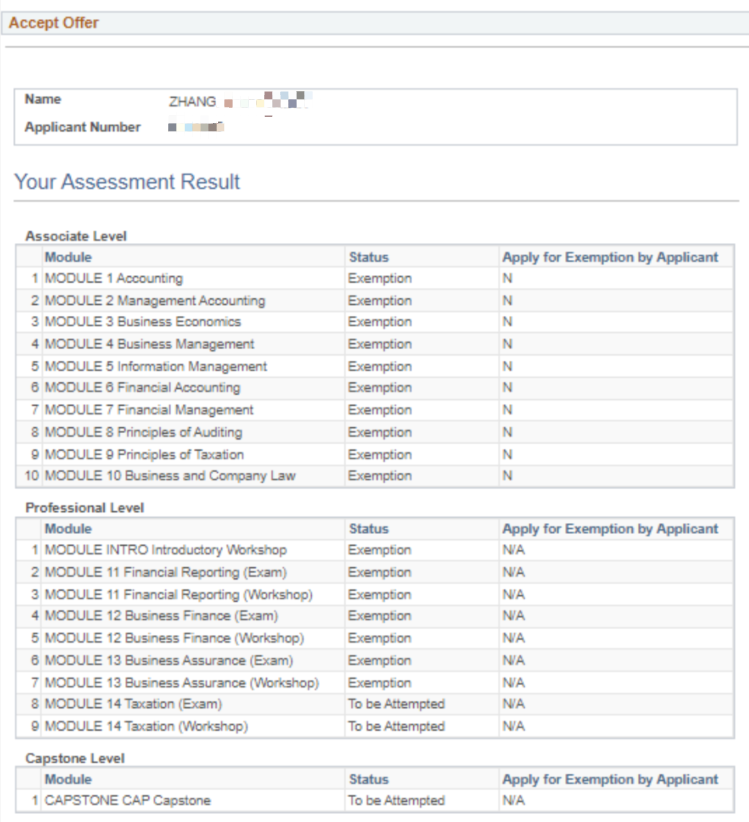The image size is (749, 822).
Task: Click MODULE 12 Business Finance (Workshop)
Action: point(175,638)
